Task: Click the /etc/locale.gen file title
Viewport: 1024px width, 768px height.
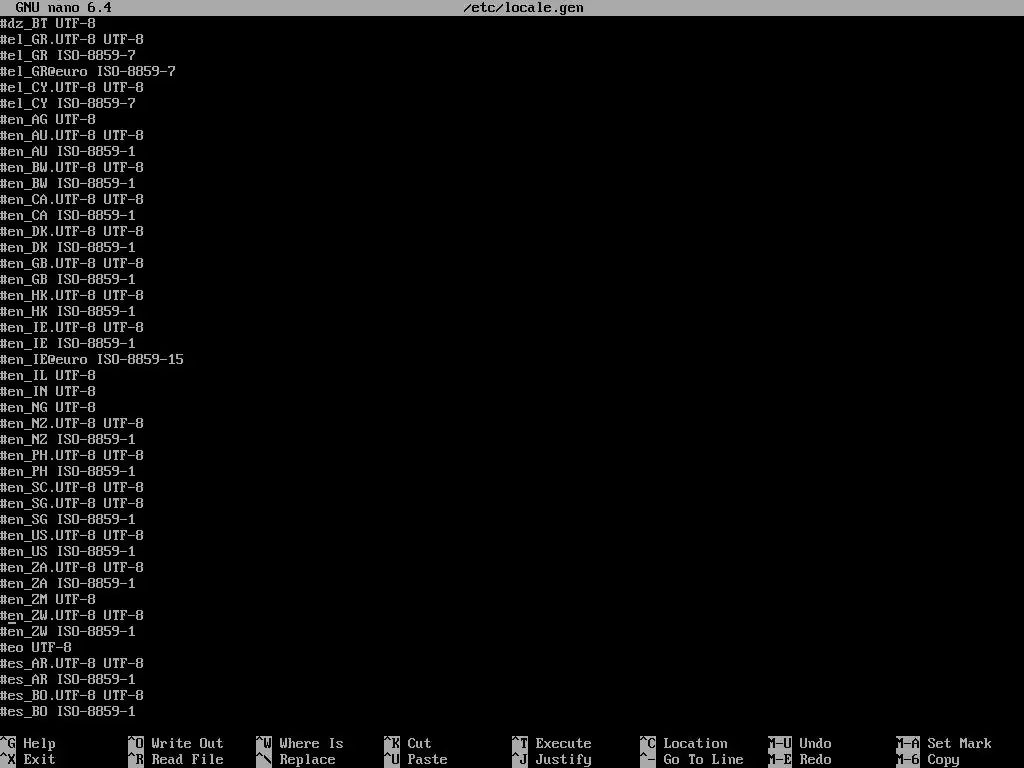Action: pyautogui.click(x=523, y=8)
